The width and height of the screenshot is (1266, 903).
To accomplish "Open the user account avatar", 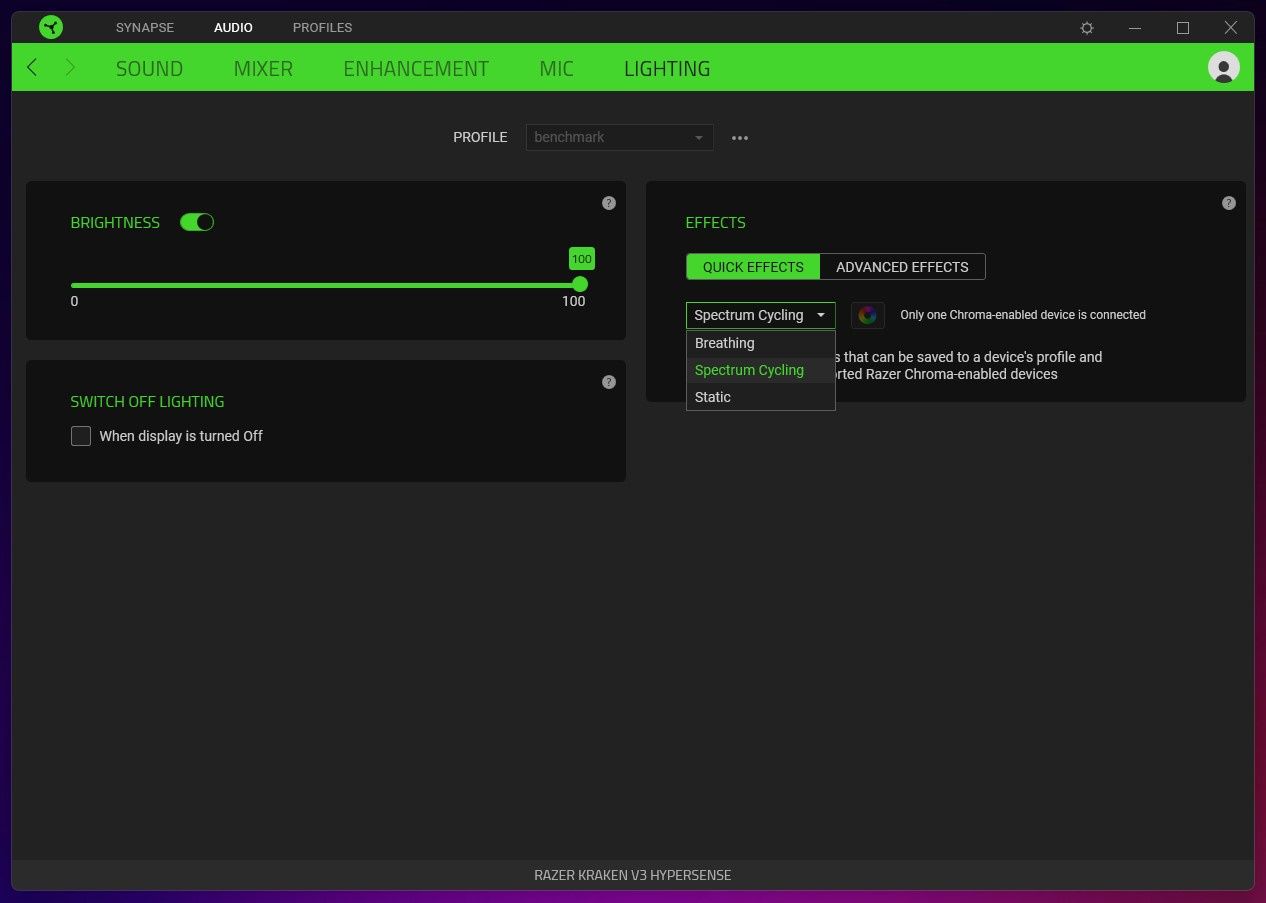I will click(1224, 67).
